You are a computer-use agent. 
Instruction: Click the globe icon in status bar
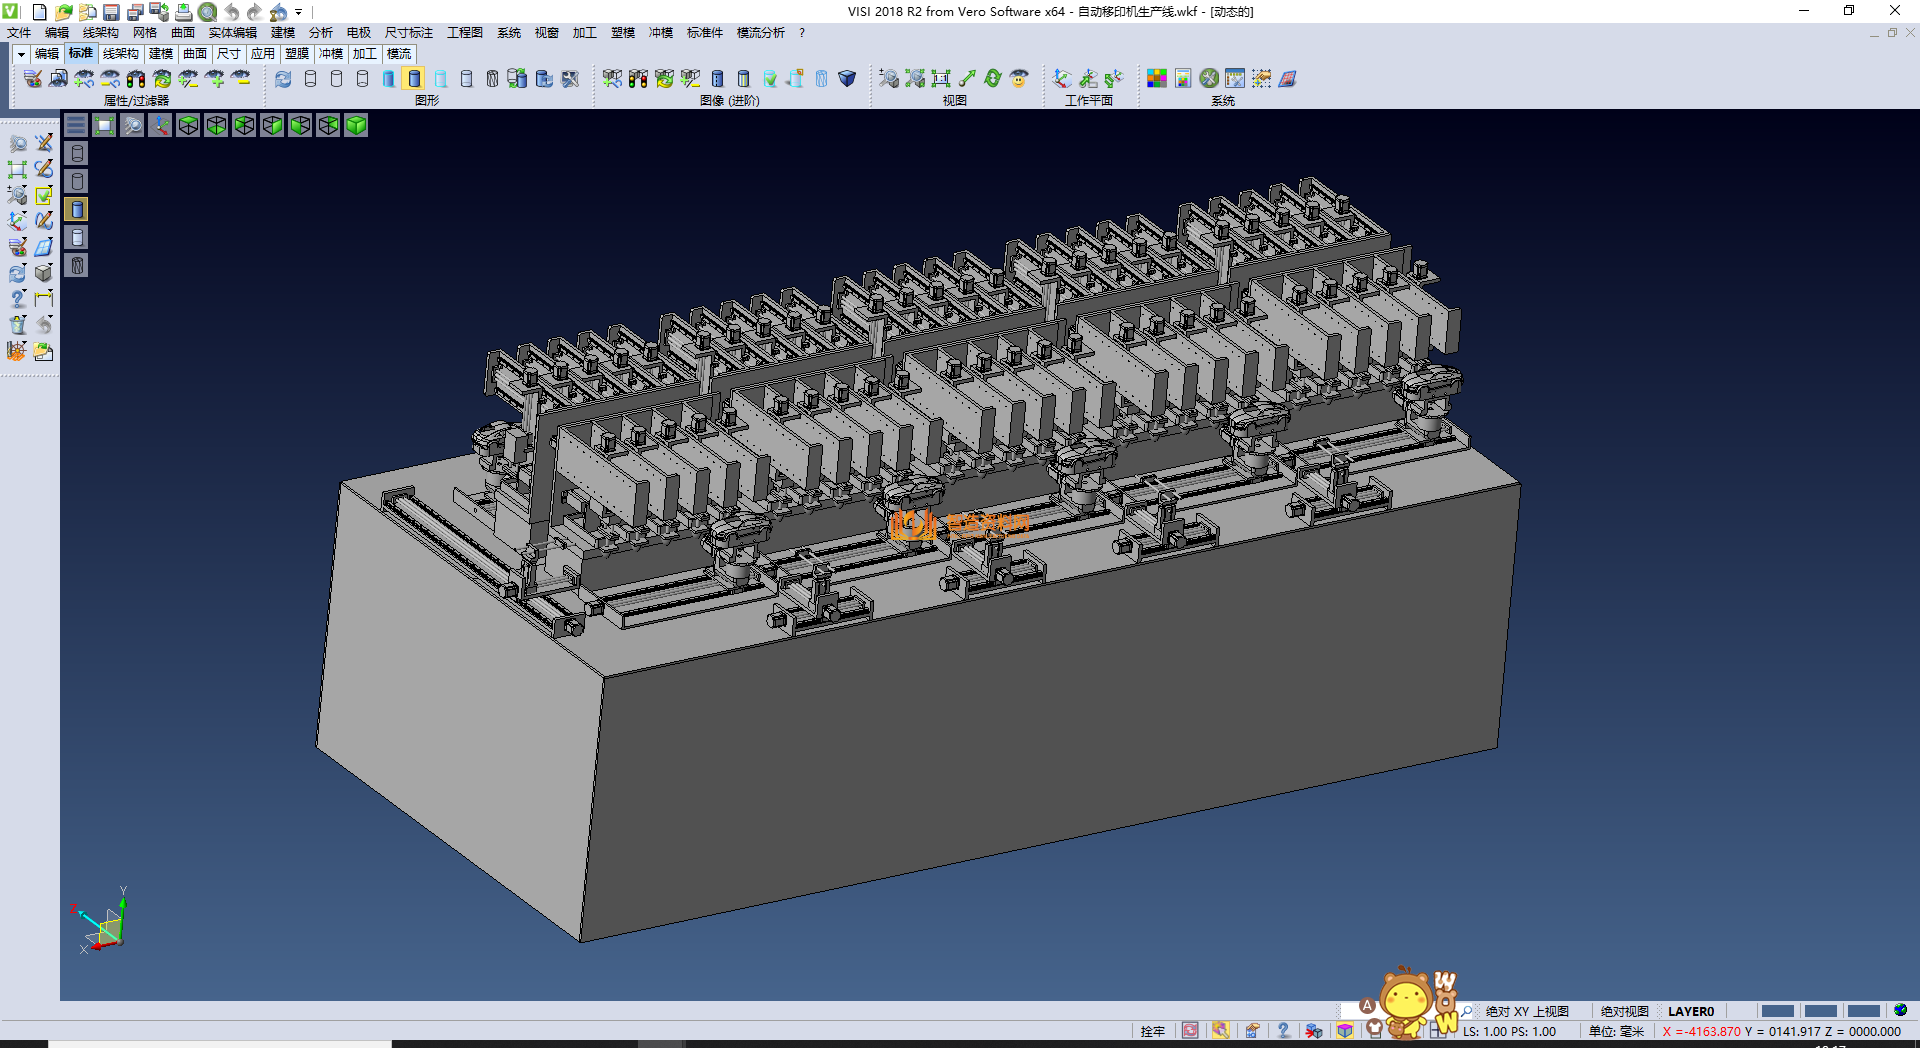click(1900, 1011)
